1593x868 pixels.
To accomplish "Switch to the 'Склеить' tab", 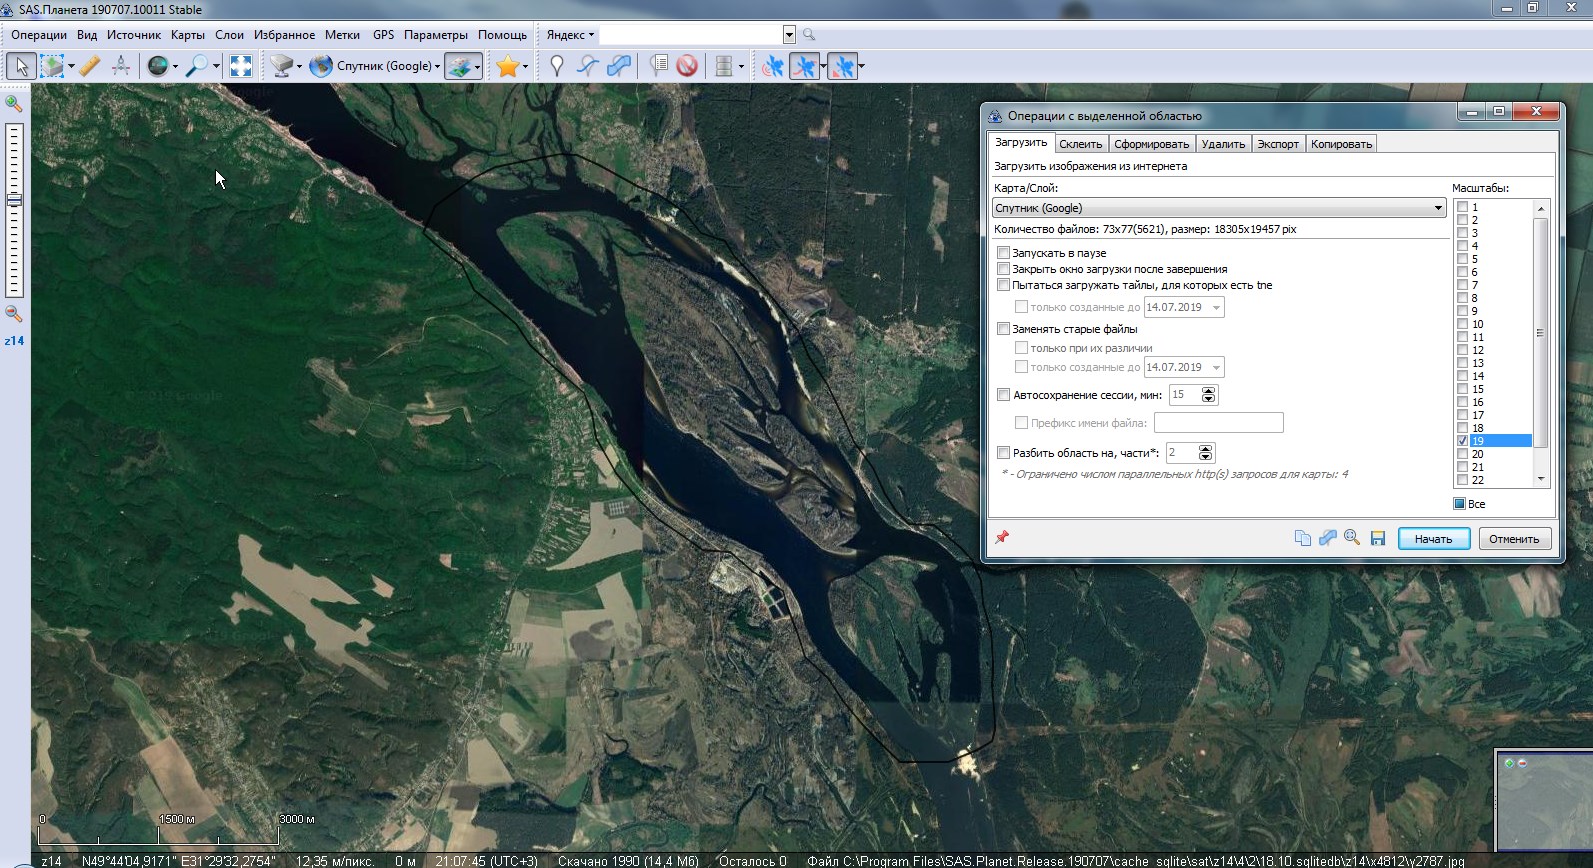I will pyautogui.click(x=1080, y=144).
